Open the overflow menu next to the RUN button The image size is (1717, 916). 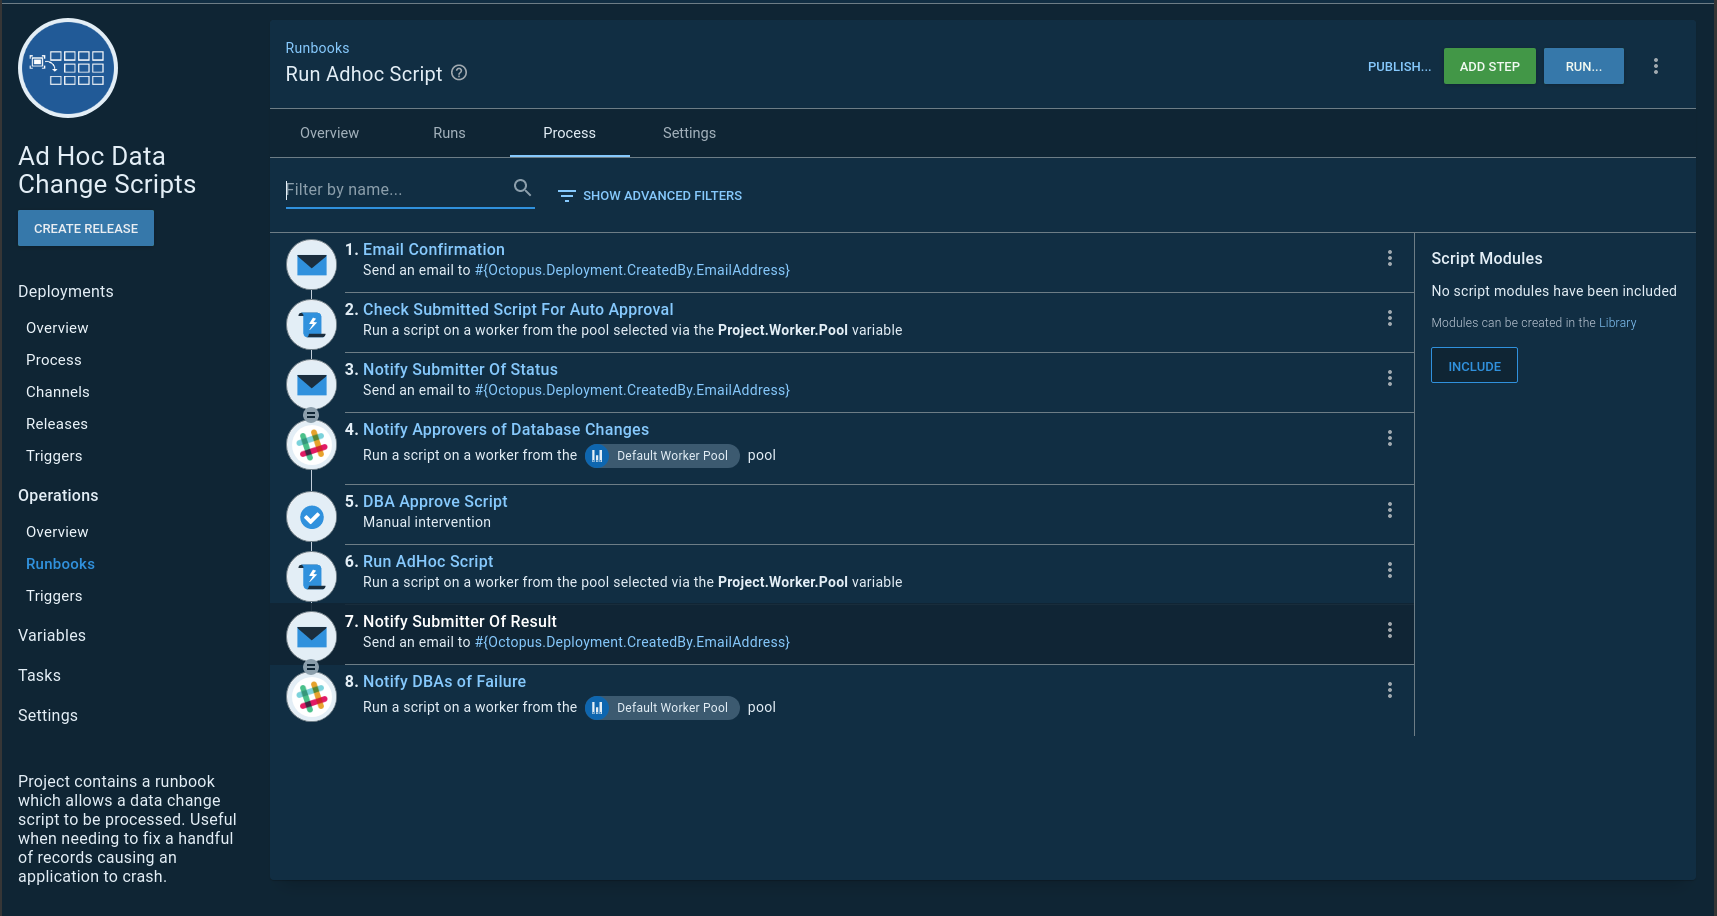click(x=1656, y=65)
